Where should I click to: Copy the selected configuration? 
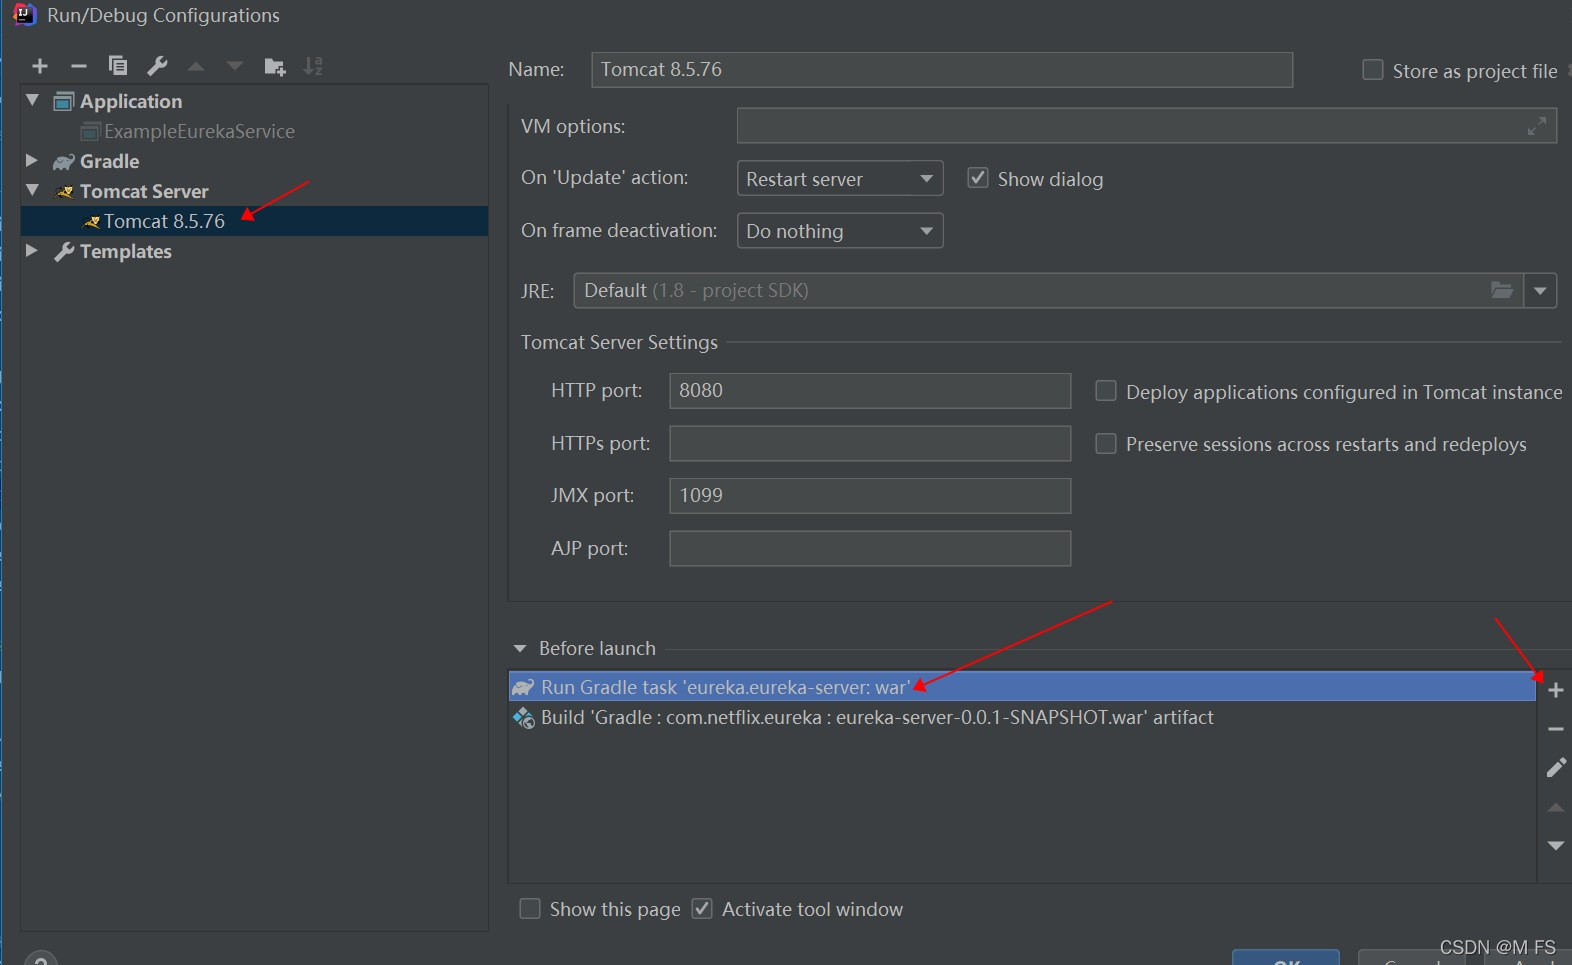click(118, 66)
